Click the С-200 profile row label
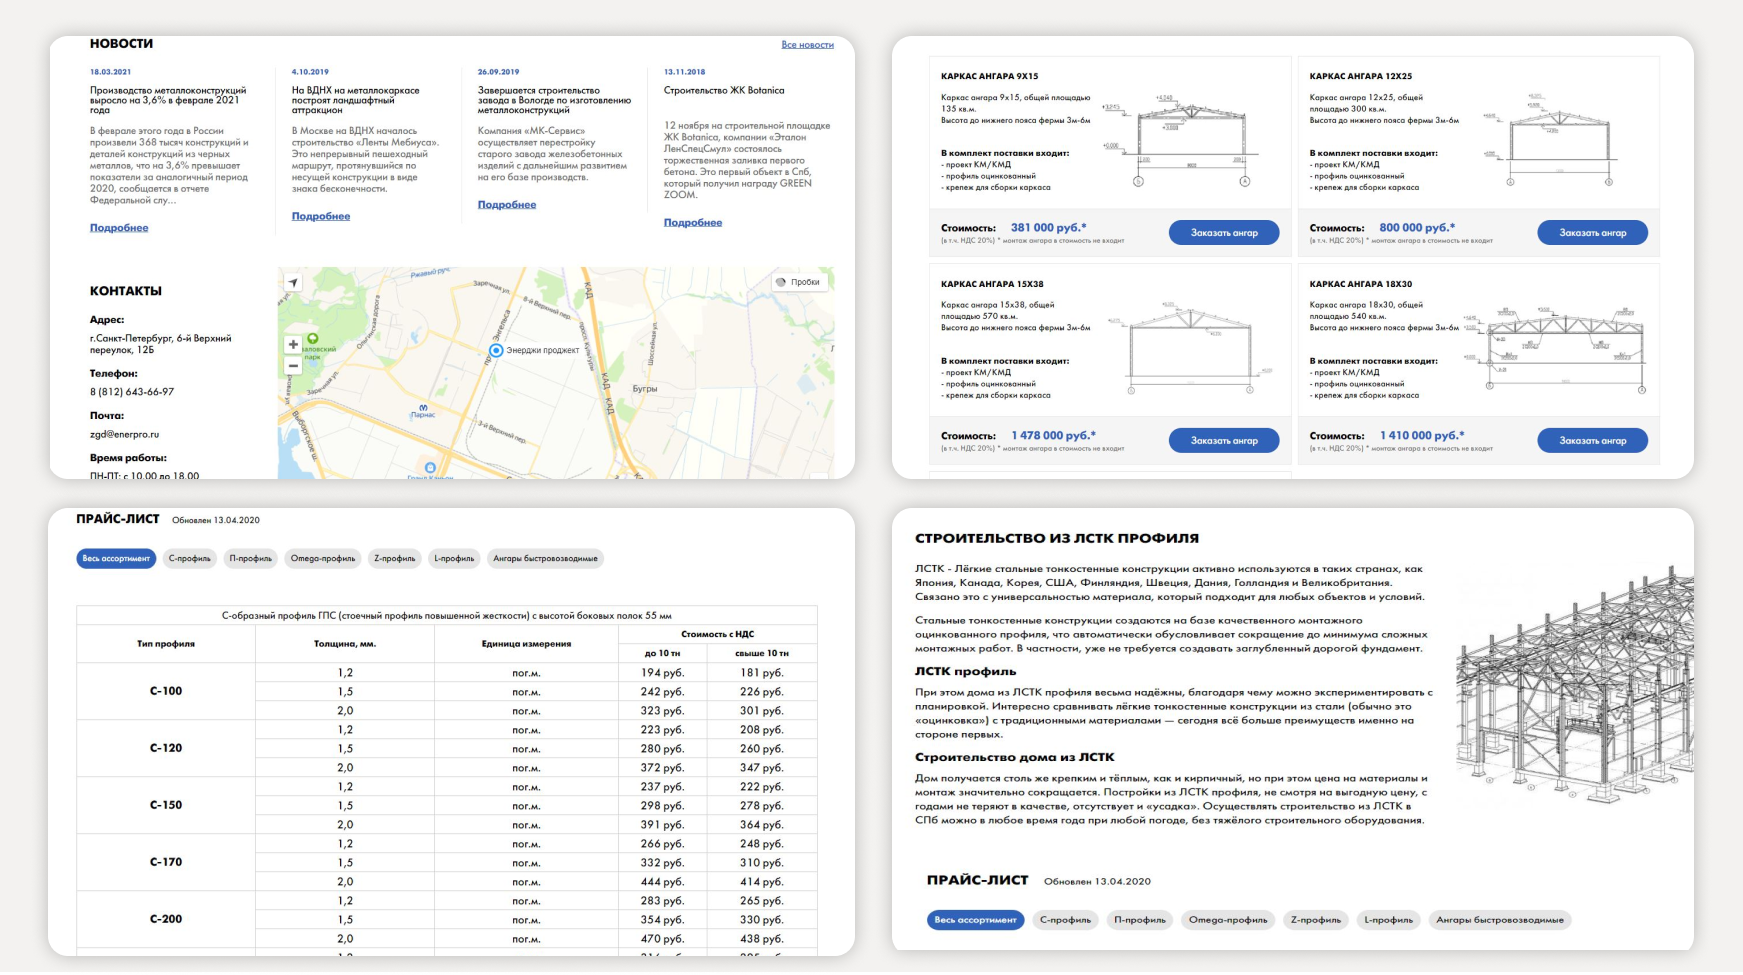Image resolution: width=1743 pixels, height=975 pixels. (x=166, y=919)
